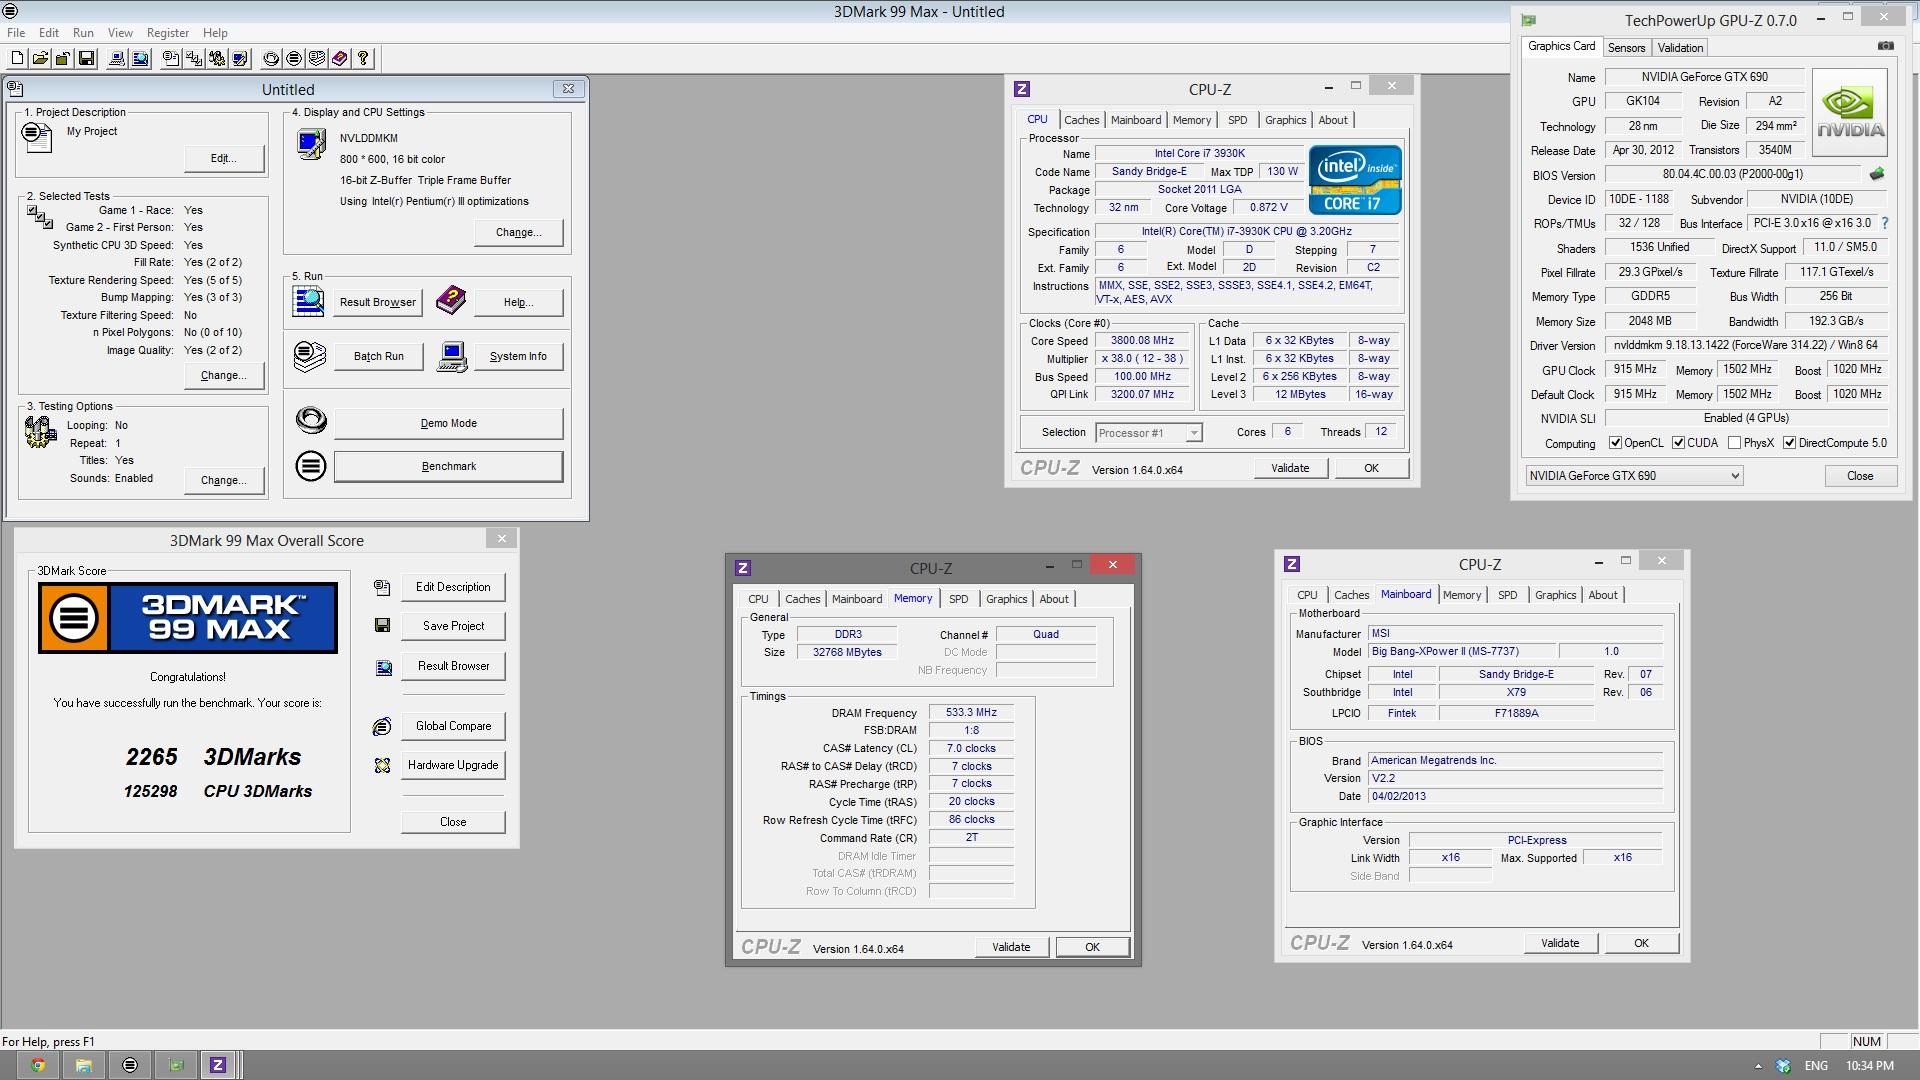
Task: Open About tab in top CPU-Z window
Action: [1332, 120]
